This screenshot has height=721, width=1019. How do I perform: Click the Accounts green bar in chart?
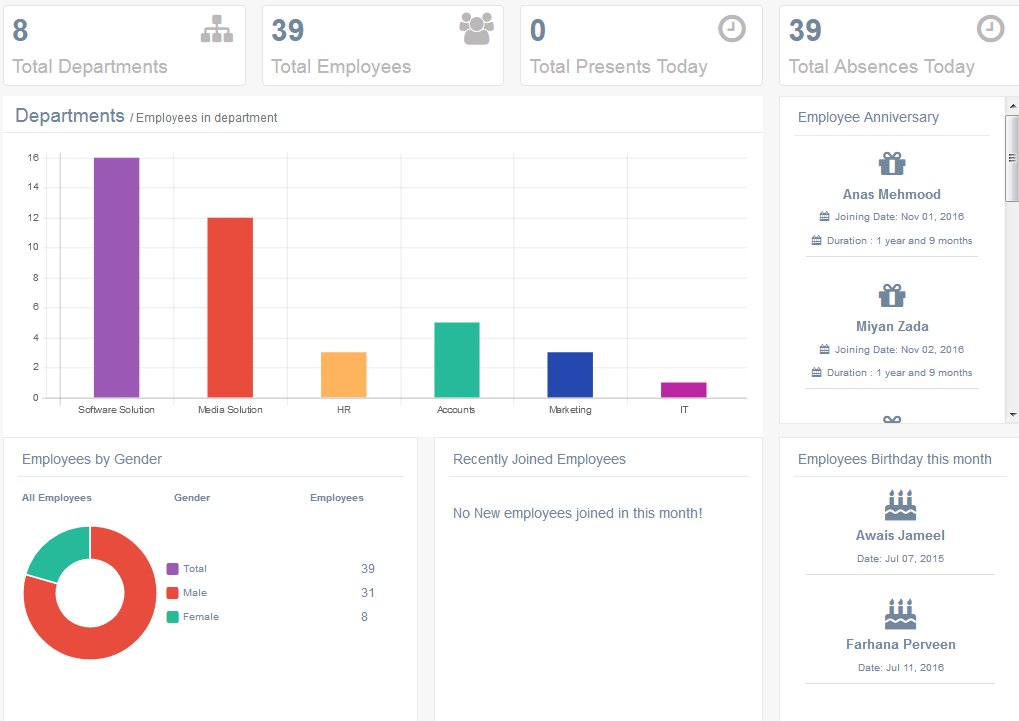point(457,360)
